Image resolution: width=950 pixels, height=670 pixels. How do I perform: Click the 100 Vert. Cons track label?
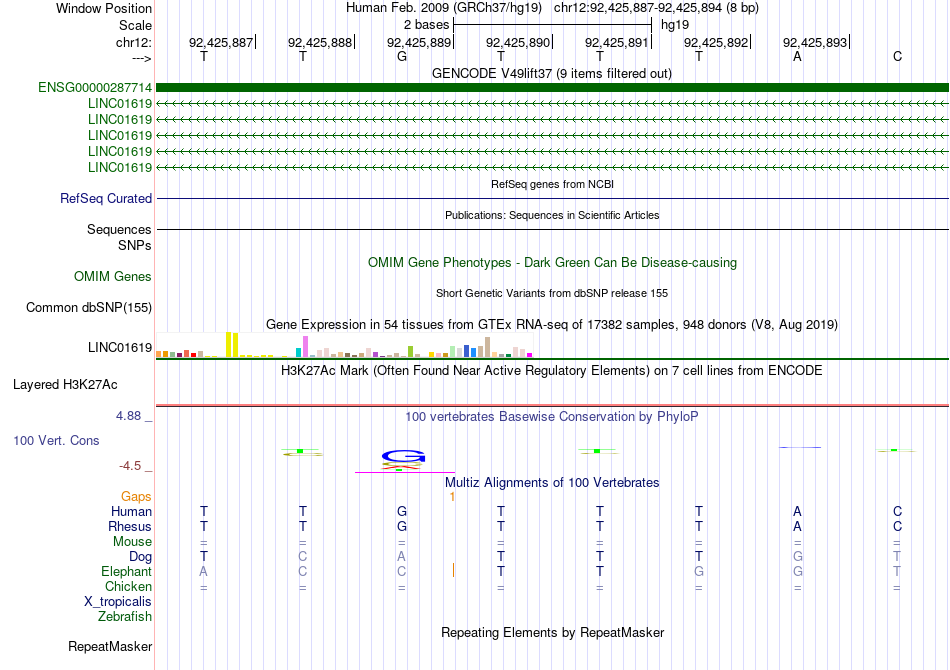click(x=56, y=440)
